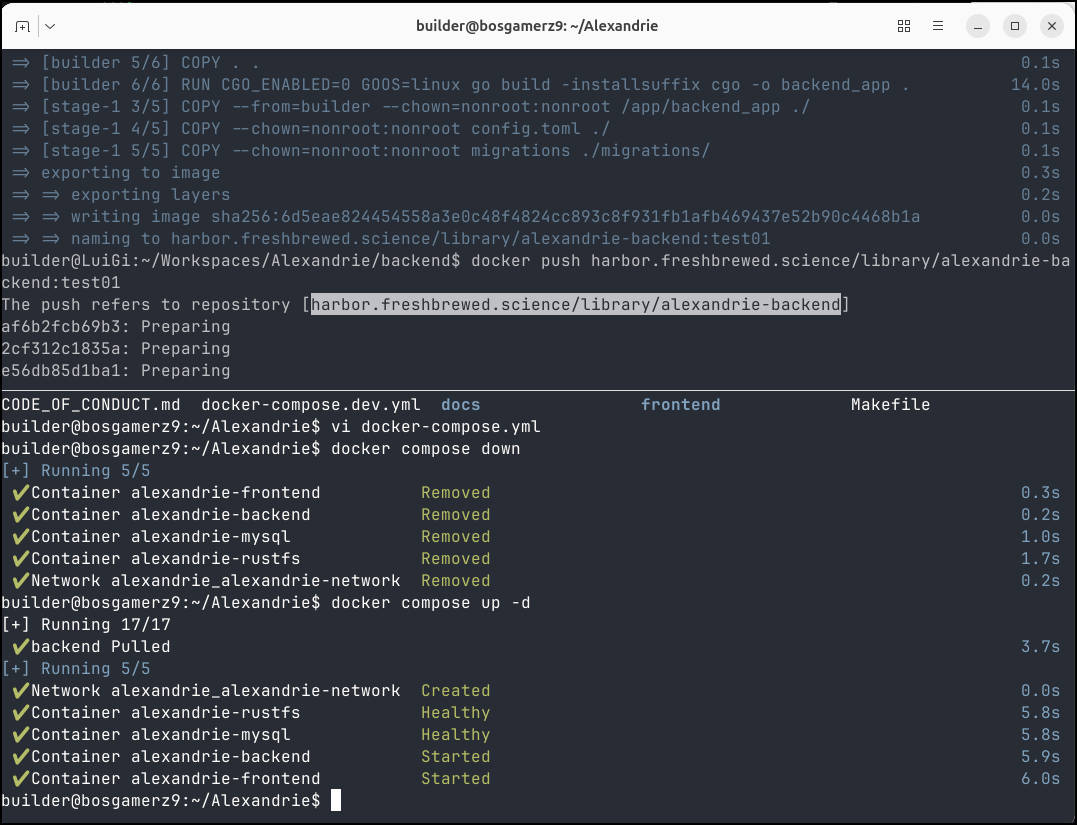This screenshot has height=825, width=1077.
Task: Click the window title builder@bosgamerz9: ~/Alexandrie
Action: pyautogui.click(x=537, y=26)
